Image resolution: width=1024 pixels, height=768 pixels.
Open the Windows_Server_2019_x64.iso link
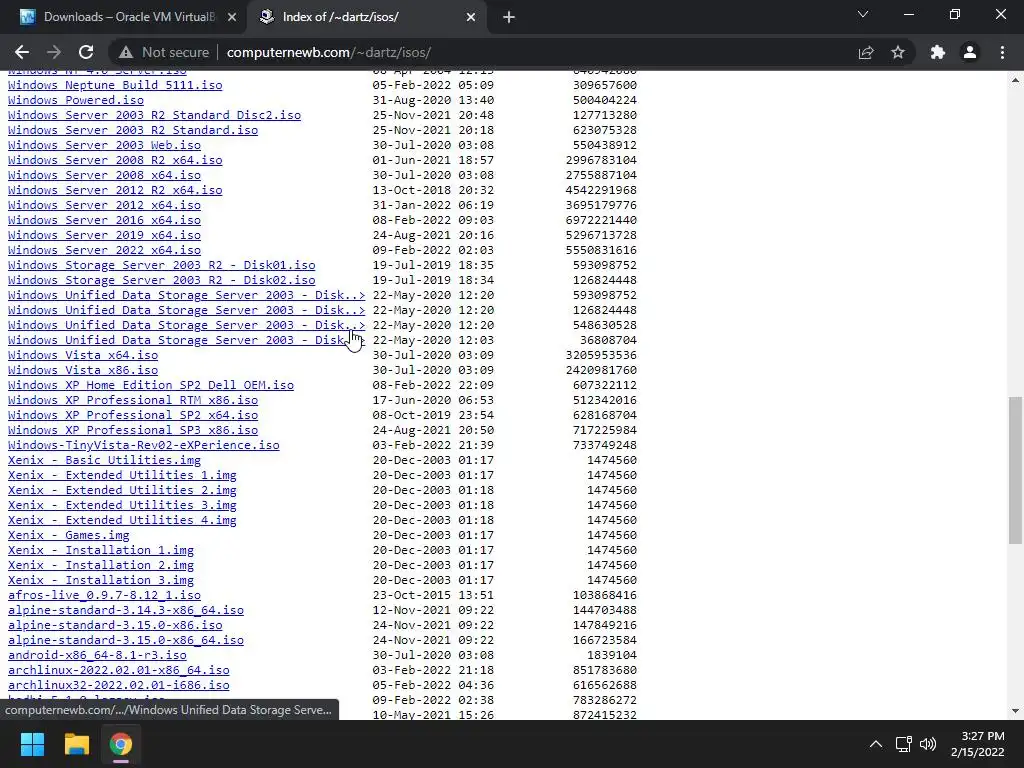coord(104,235)
